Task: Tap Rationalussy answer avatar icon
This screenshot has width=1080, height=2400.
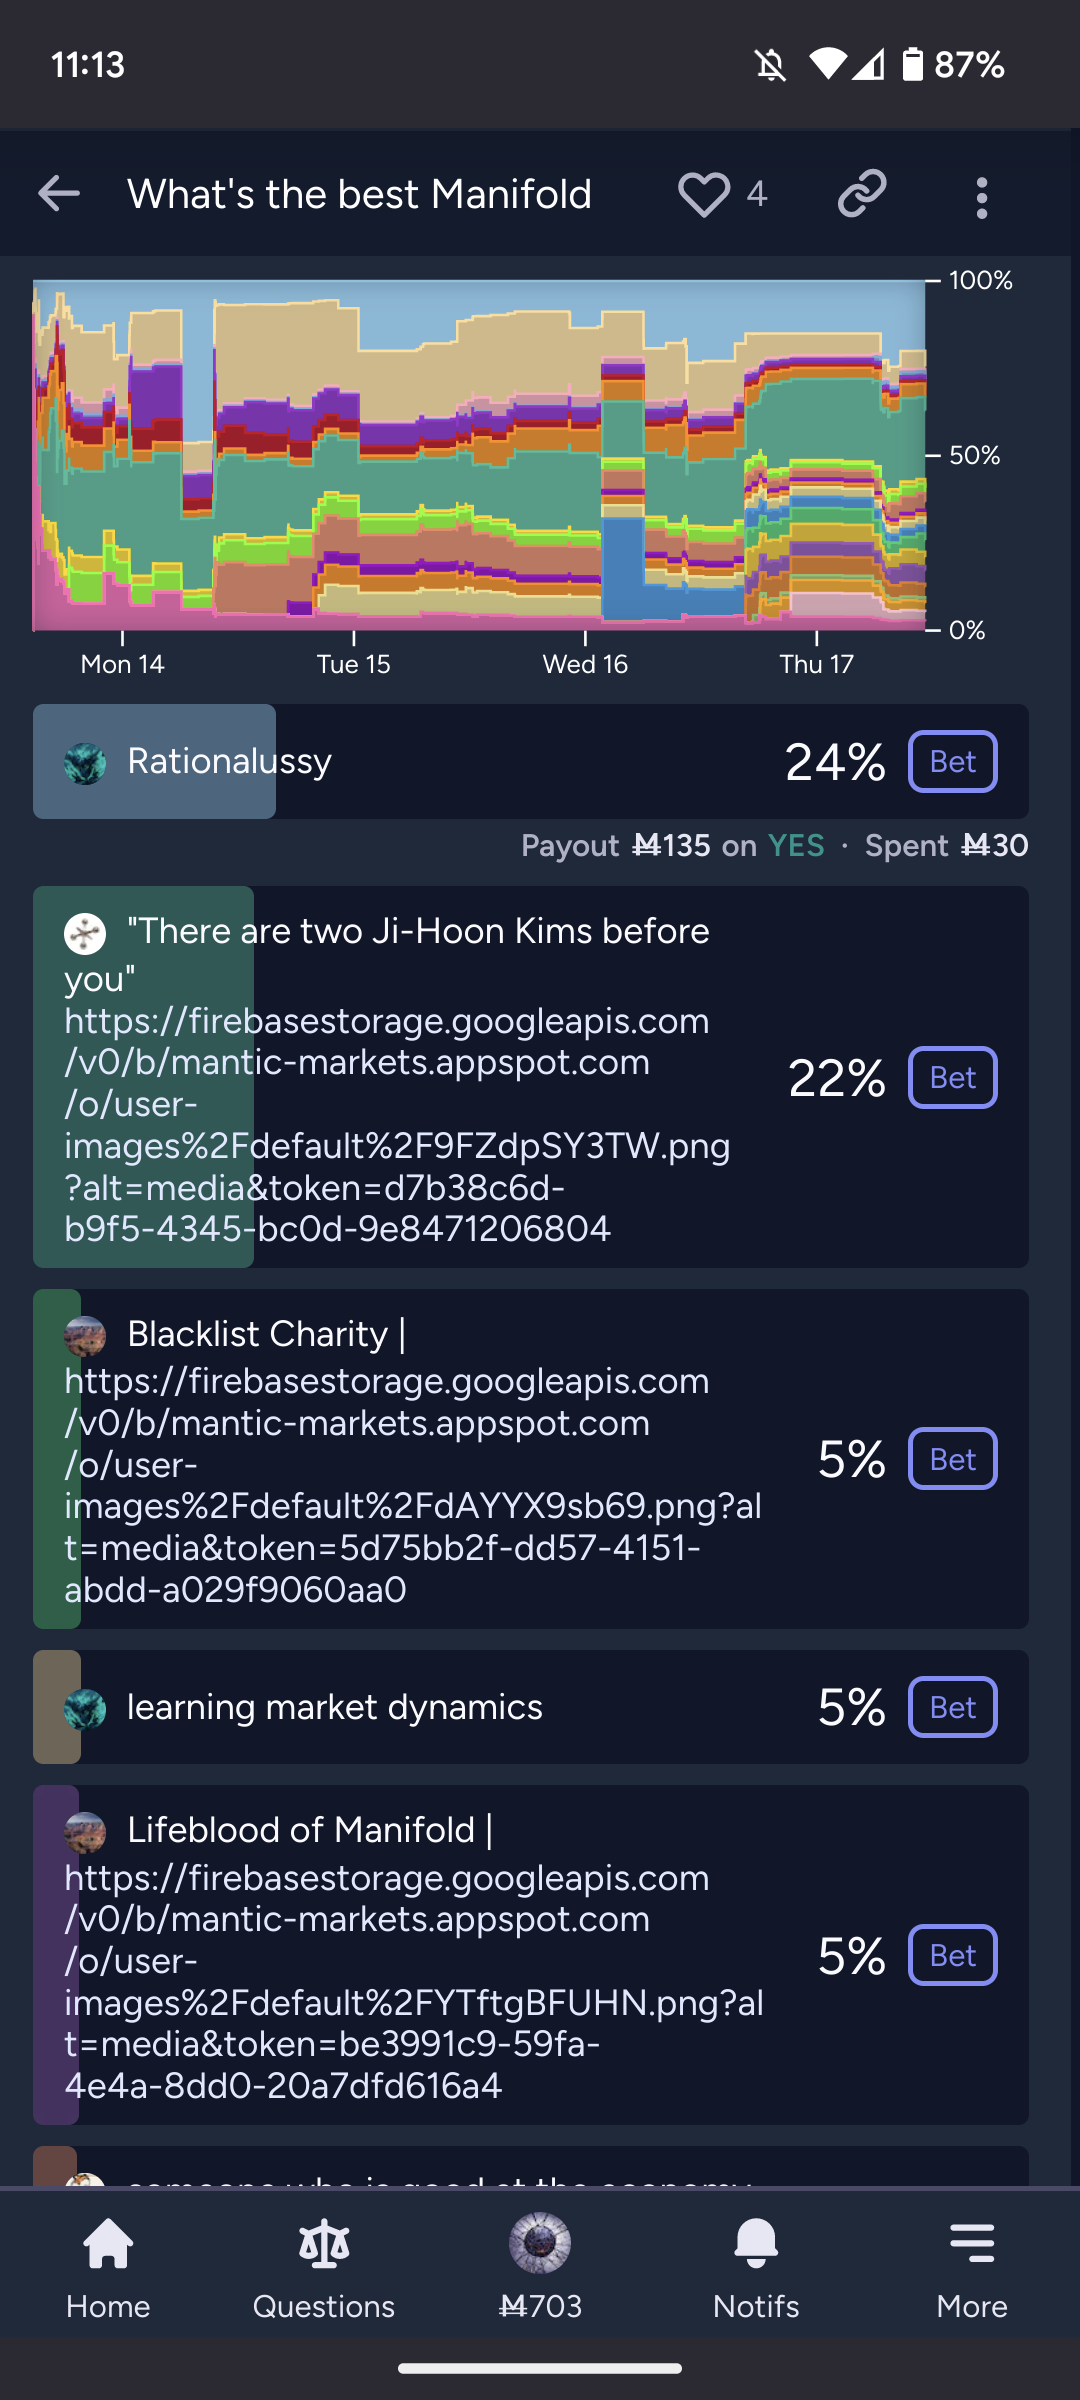Action: pos(85,763)
